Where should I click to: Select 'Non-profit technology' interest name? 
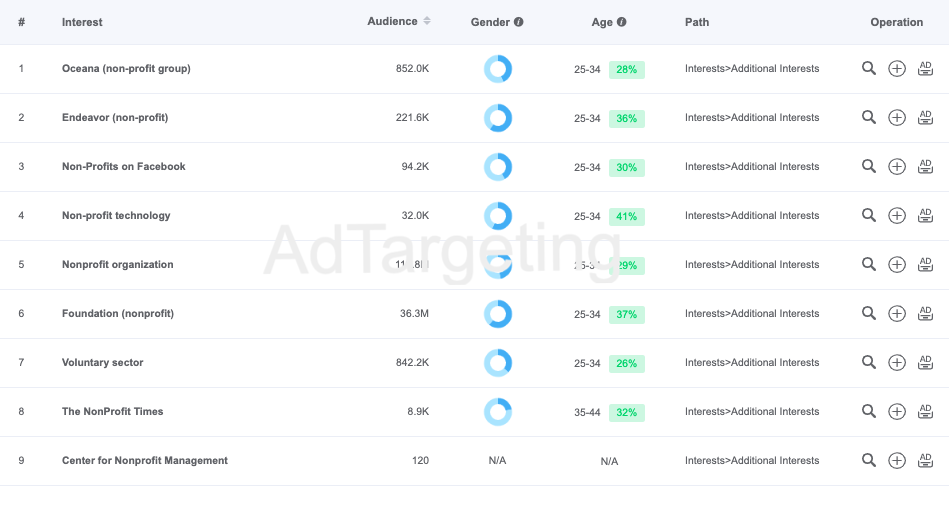coord(116,215)
